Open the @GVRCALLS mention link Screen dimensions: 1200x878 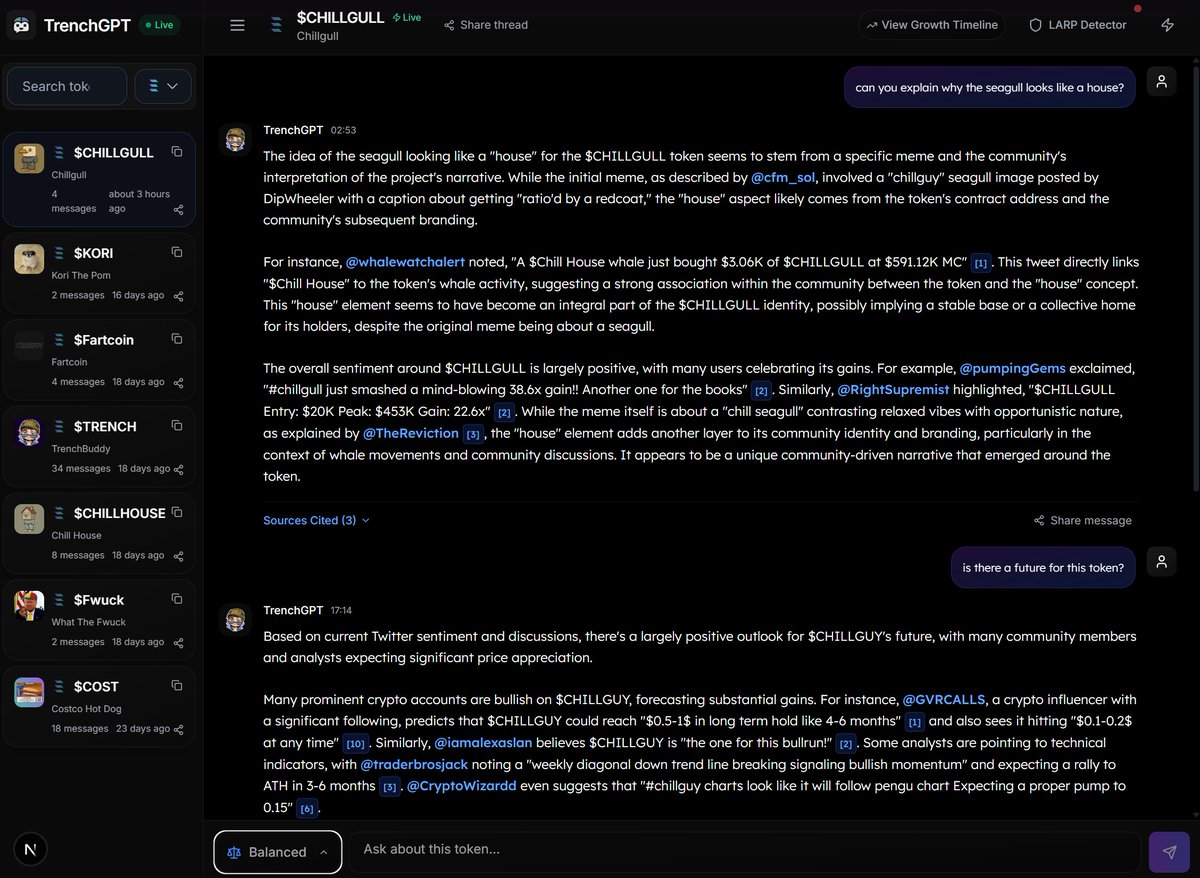coord(944,700)
